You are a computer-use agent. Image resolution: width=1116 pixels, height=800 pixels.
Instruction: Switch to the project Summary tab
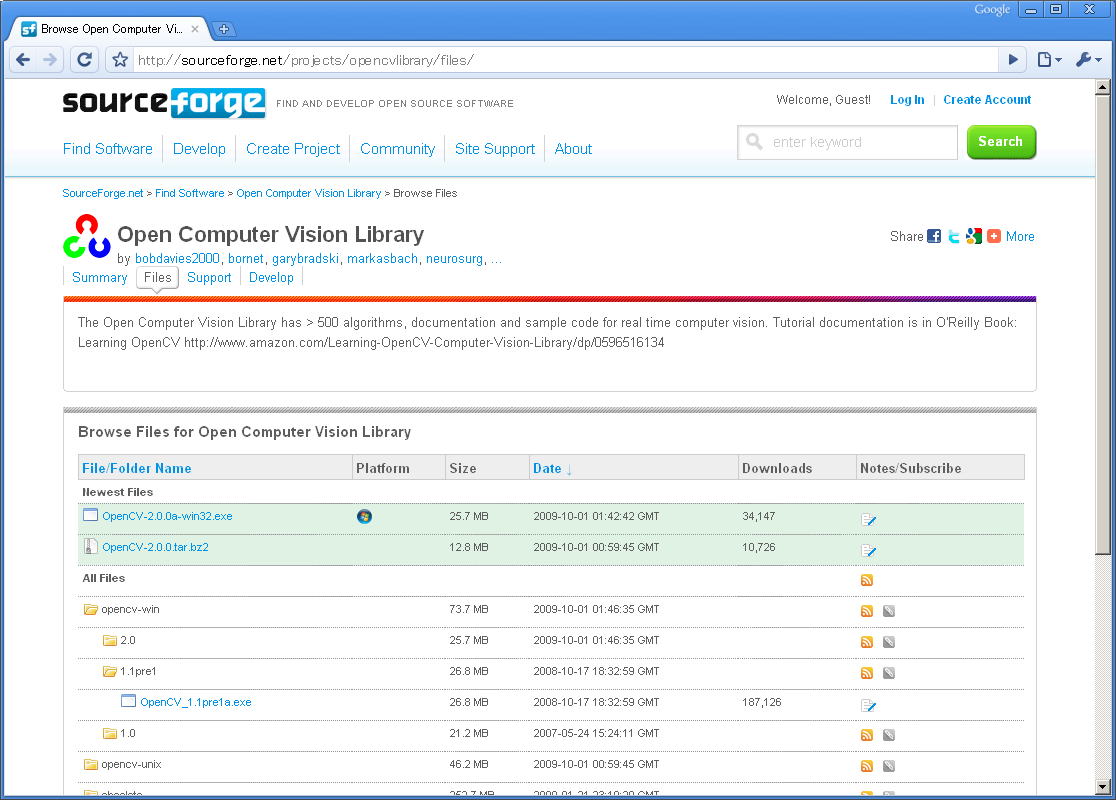pos(100,278)
